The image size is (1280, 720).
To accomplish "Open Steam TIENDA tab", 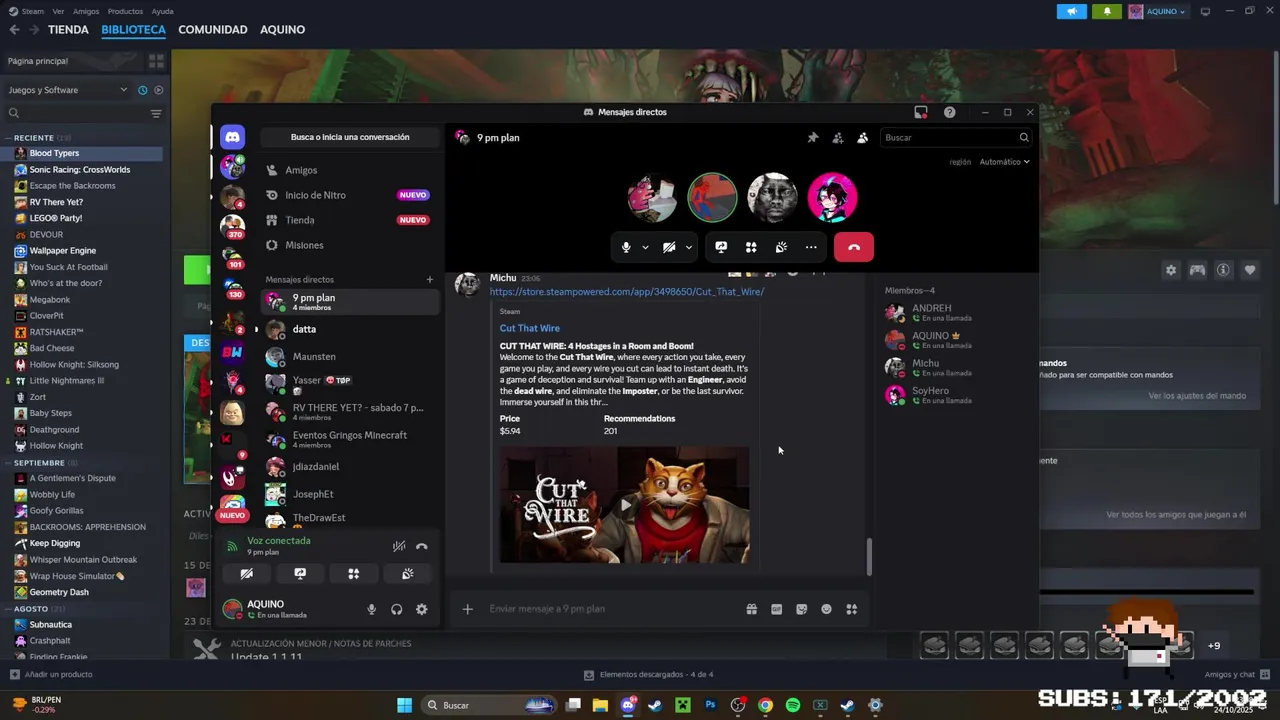I will pyautogui.click(x=68, y=30).
